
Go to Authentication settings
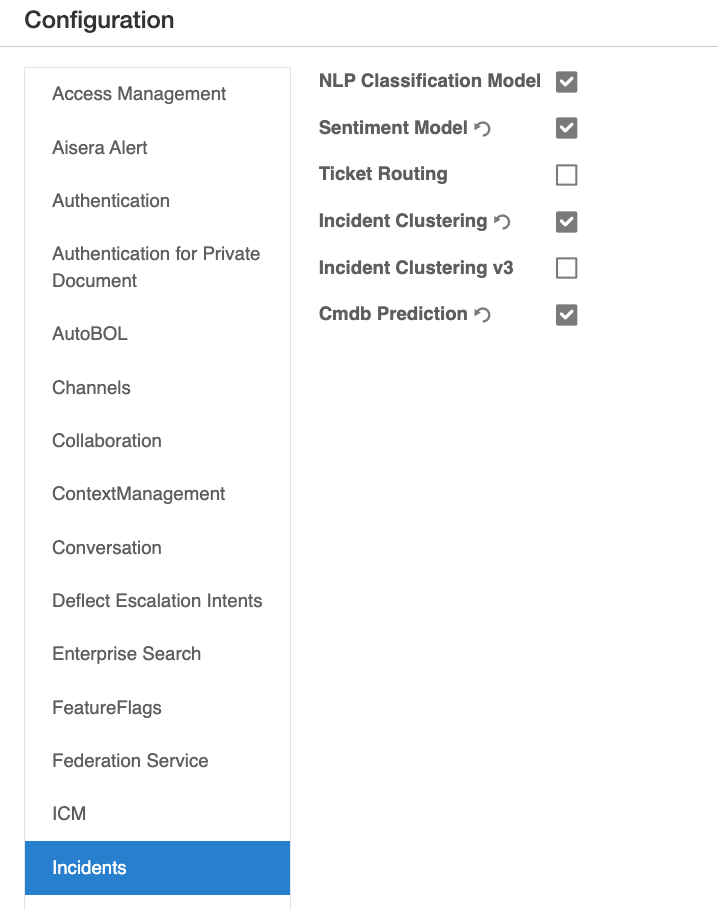111,201
